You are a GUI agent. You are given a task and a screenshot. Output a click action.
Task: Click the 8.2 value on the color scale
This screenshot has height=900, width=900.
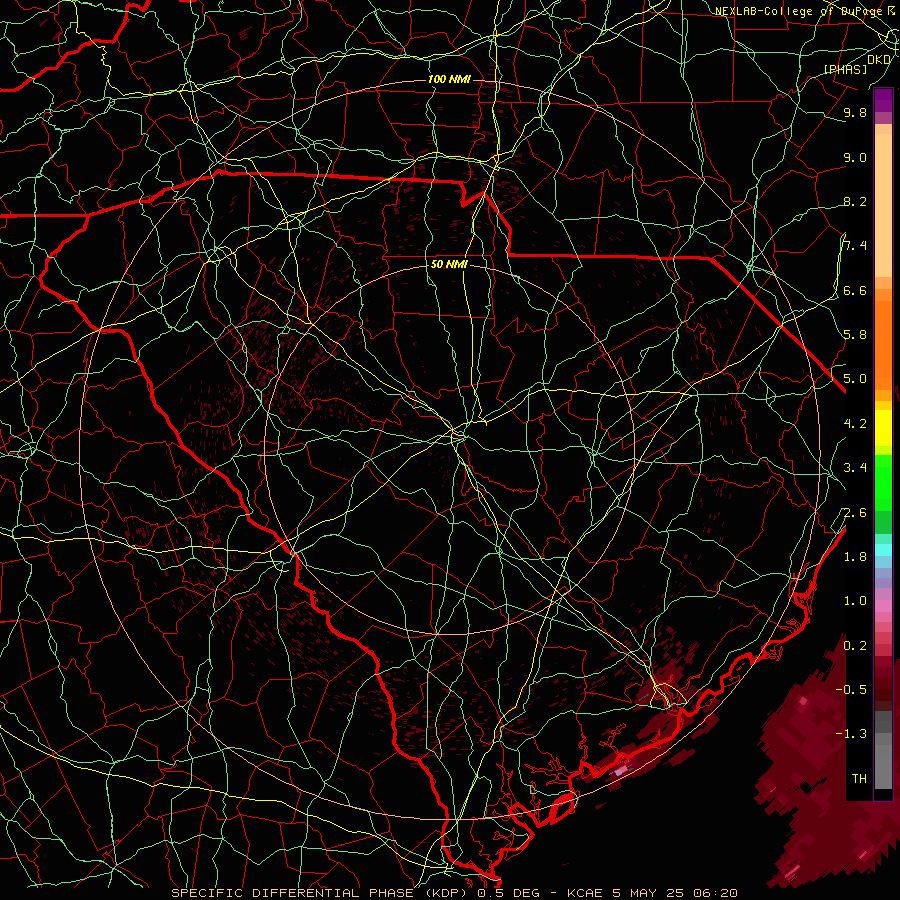(855, 202)
